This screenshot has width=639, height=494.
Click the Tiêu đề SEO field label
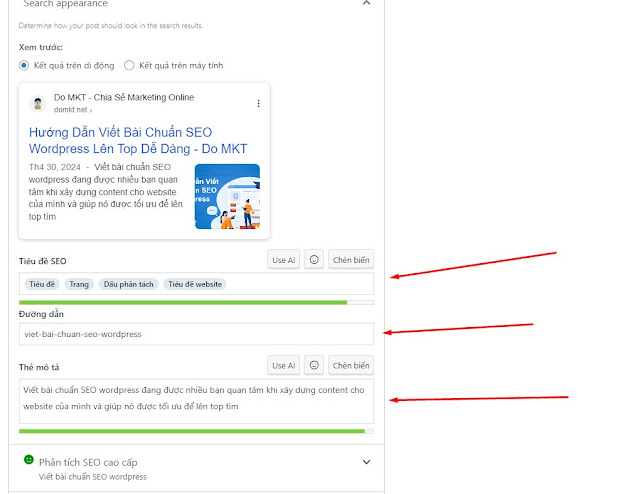click(42, 261)
